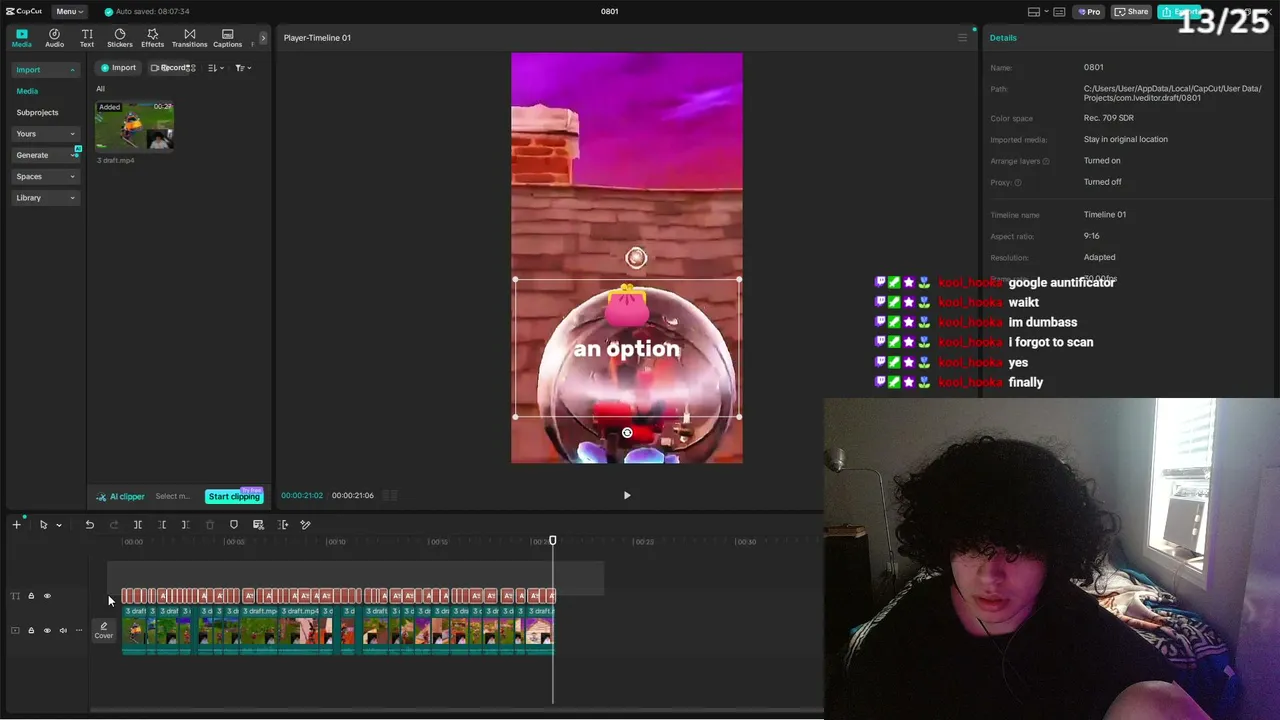Open the Stickers panel

tap(120, 38)
